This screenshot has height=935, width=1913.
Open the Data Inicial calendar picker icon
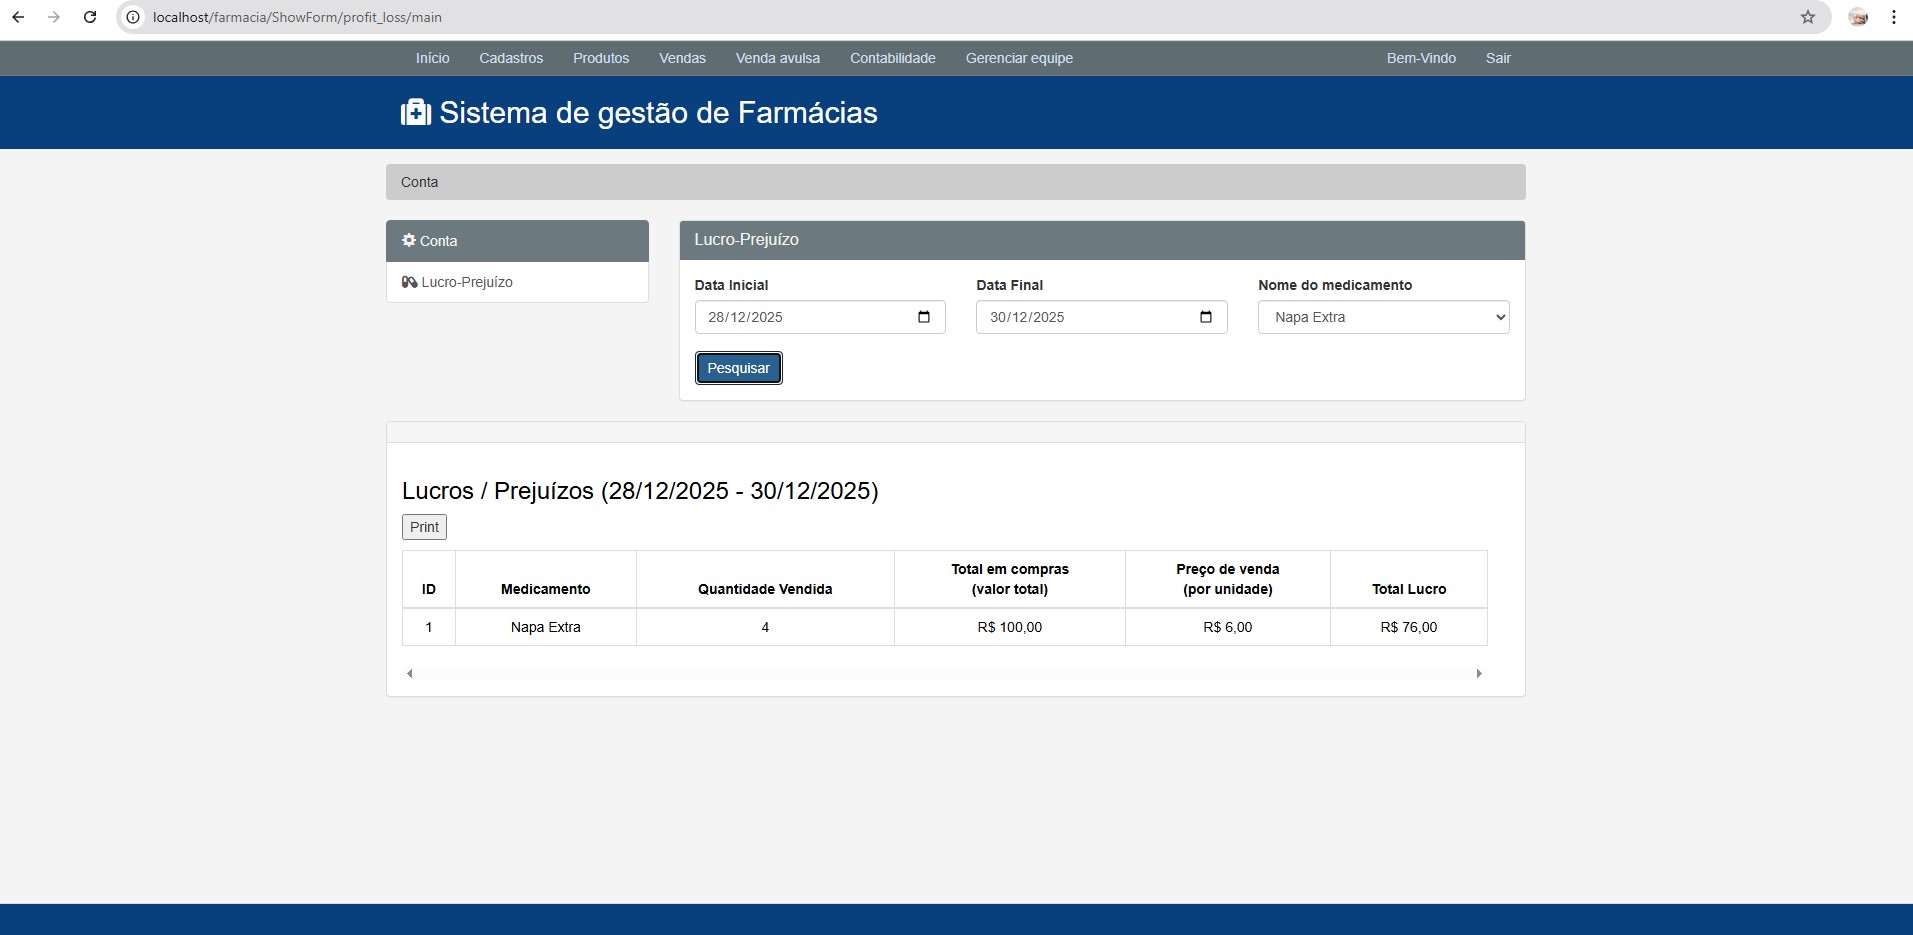pos(923,317)
